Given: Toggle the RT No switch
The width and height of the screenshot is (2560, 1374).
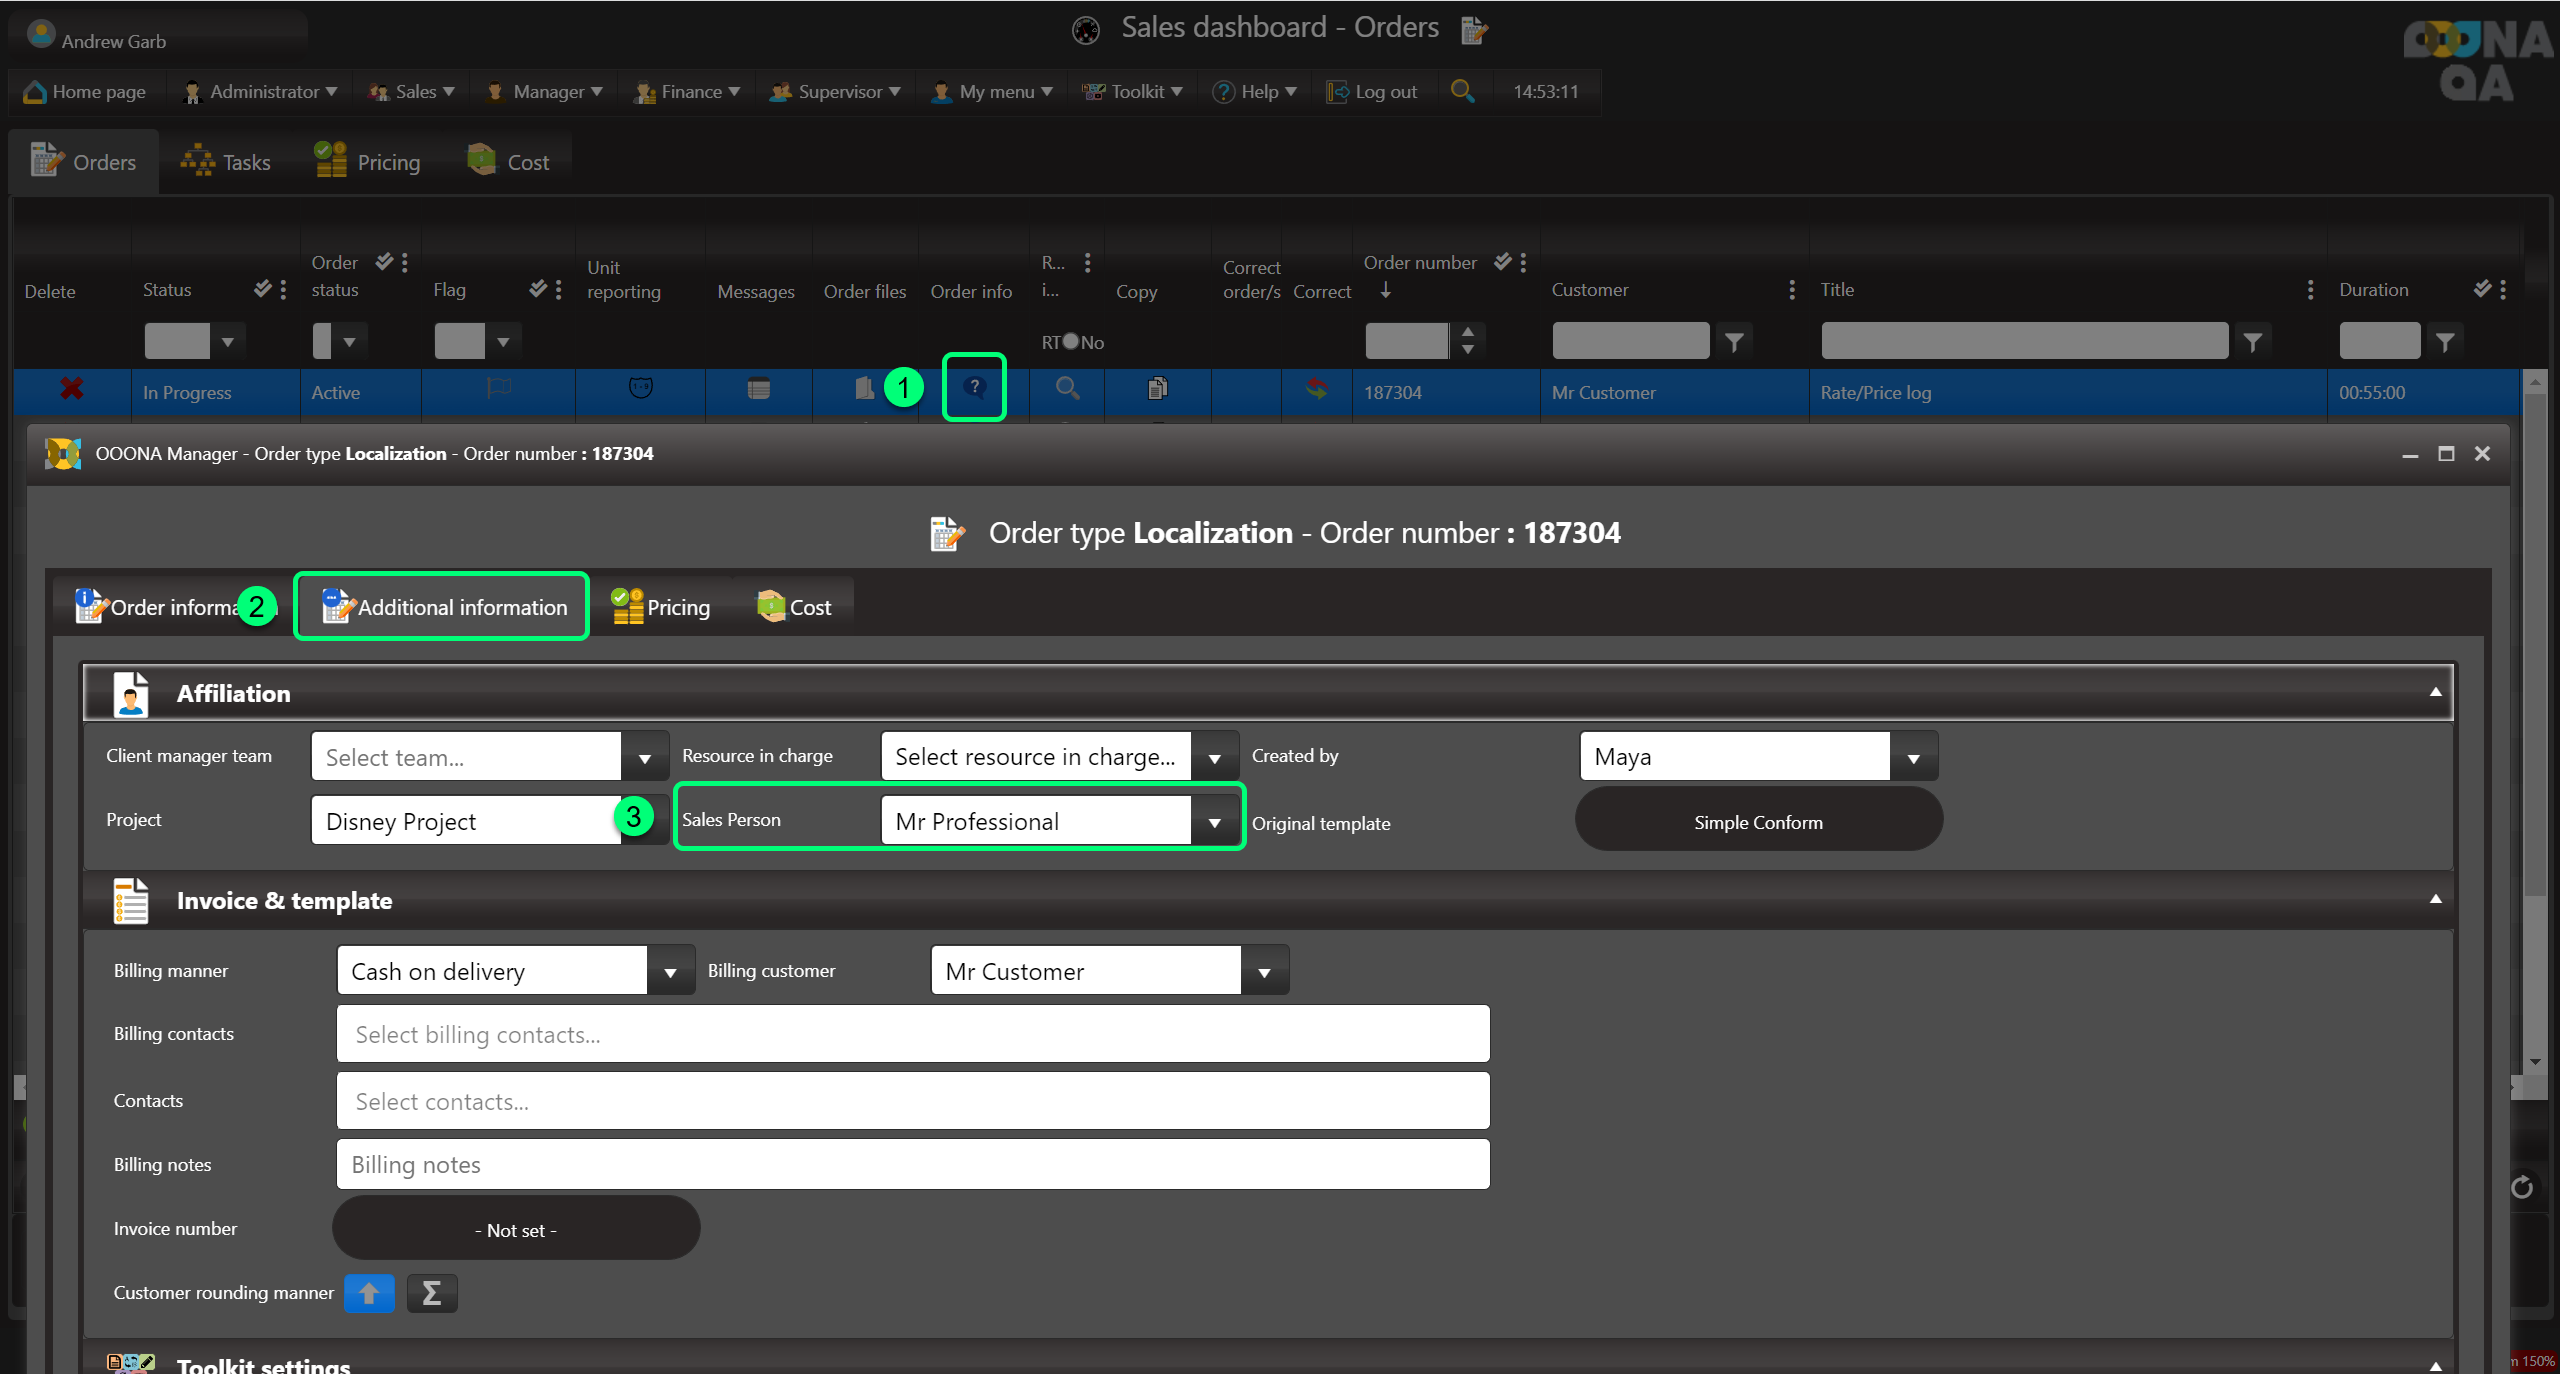Looking at the screenshot, I should [x=1071, y=342].
